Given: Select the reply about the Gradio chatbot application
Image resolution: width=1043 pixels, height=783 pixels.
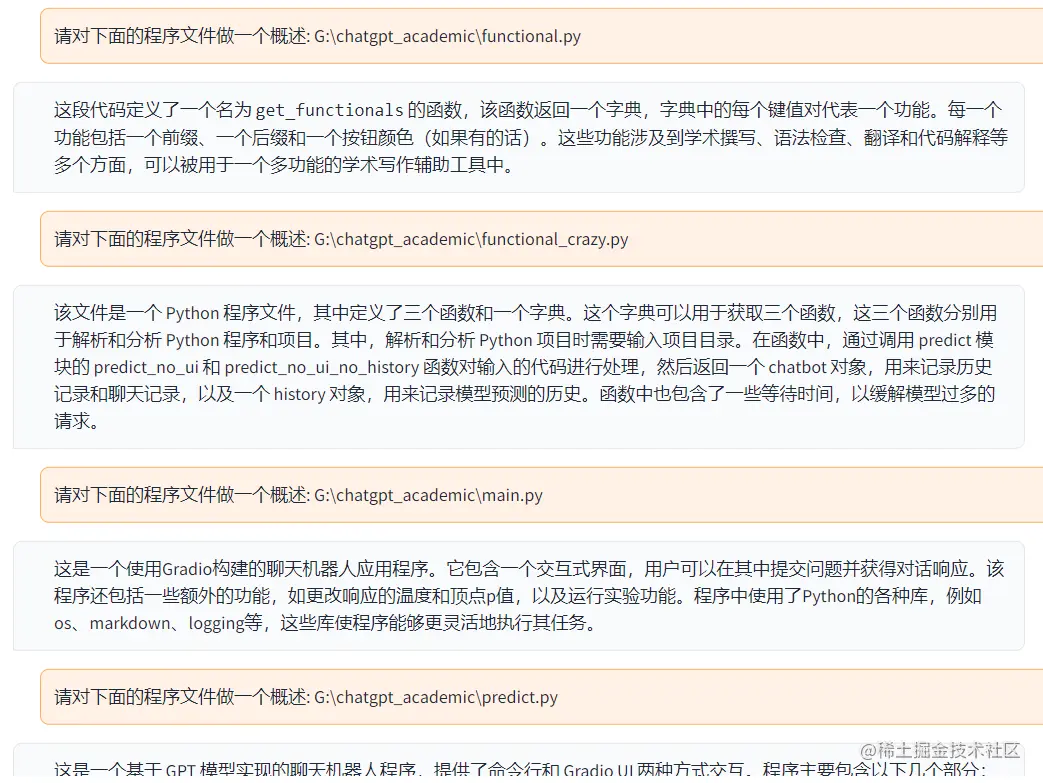Looking at the screenshot, I should tap(519, 595).
